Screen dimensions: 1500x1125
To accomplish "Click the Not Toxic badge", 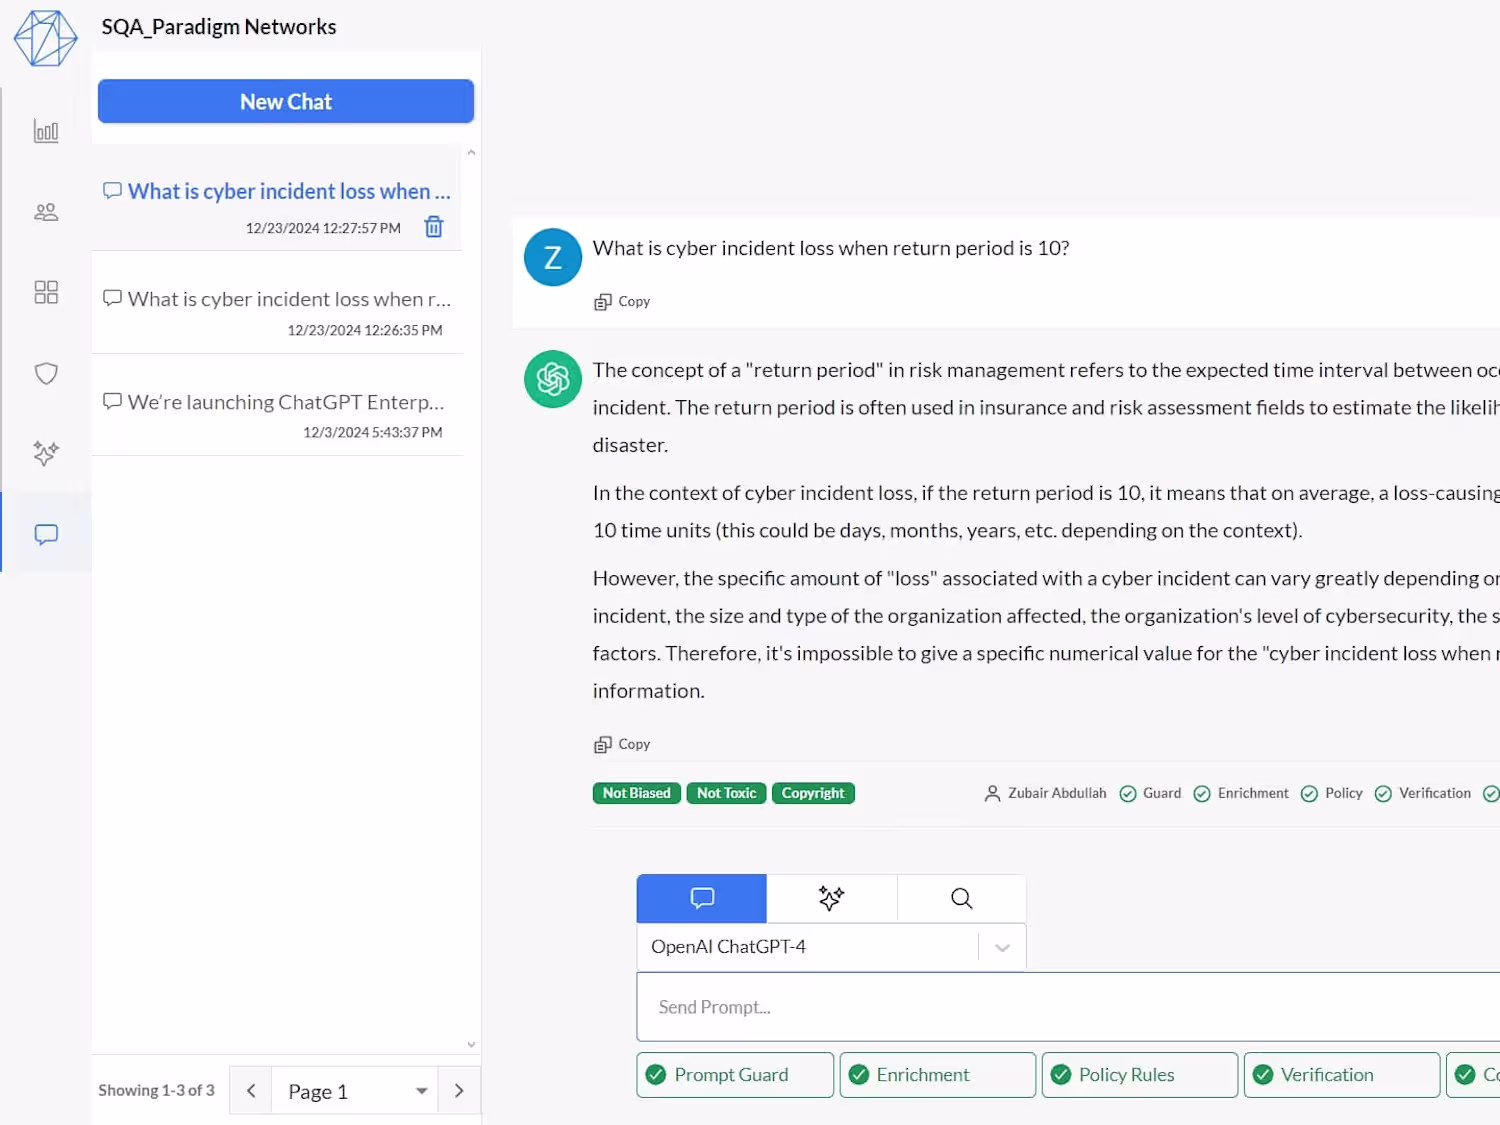I will click(726, 793).
